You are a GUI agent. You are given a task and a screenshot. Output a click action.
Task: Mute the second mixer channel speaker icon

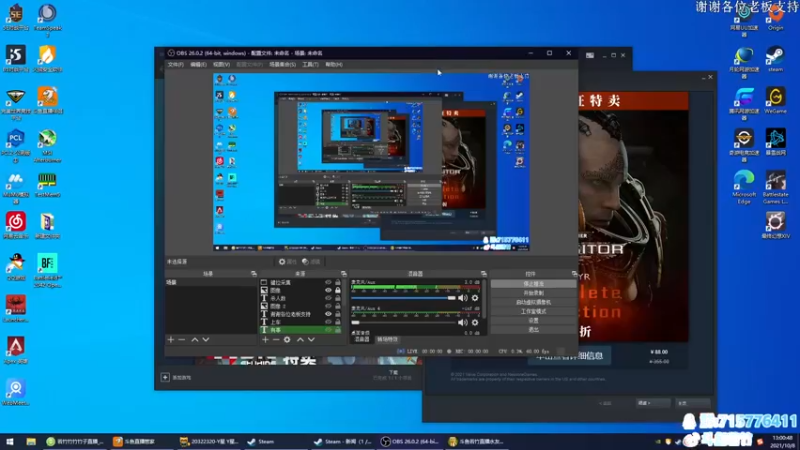(x=462, y=322)
